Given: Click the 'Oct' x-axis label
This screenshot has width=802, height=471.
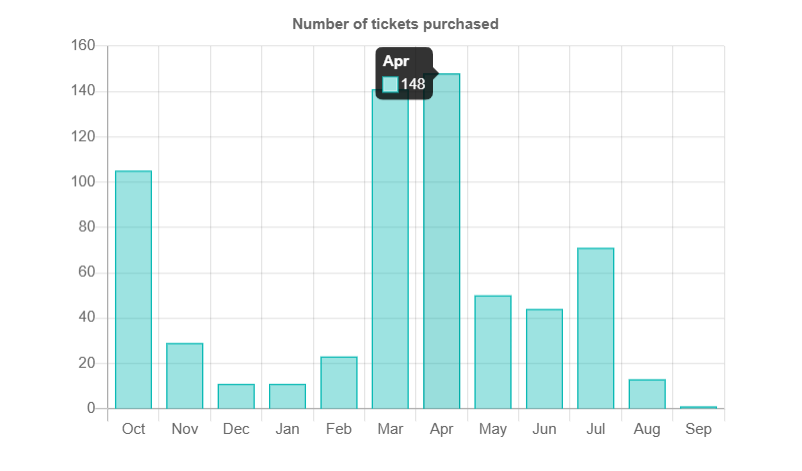Looking at the screenshot, I should (133, 430).
